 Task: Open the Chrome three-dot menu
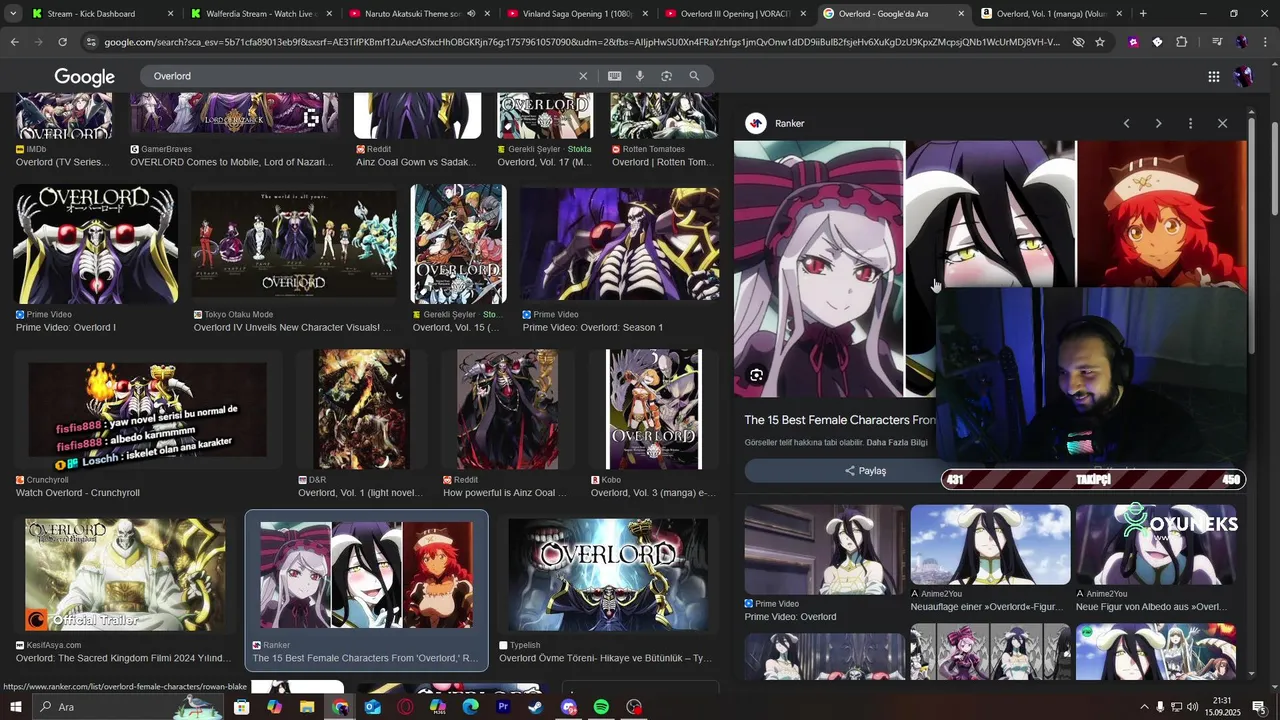coord(1265,42)
